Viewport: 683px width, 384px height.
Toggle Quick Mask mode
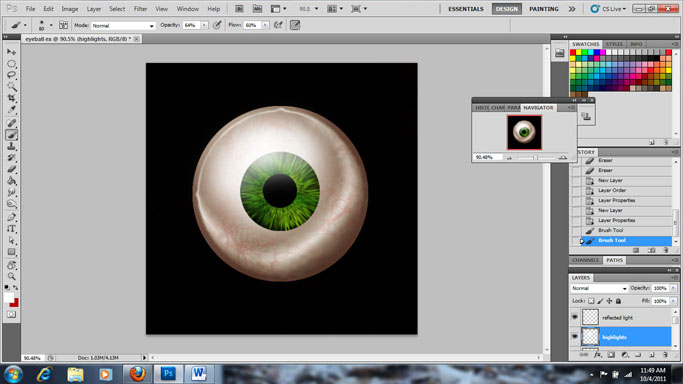[11, 314]
